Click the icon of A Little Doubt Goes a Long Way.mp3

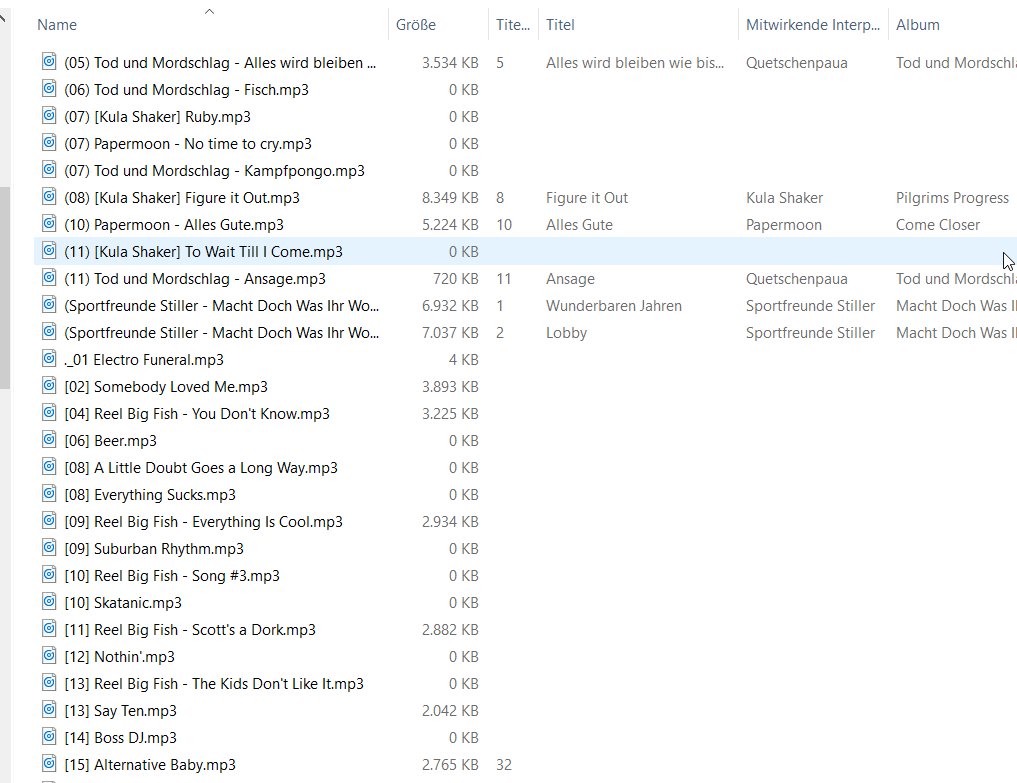coord(49,466)
